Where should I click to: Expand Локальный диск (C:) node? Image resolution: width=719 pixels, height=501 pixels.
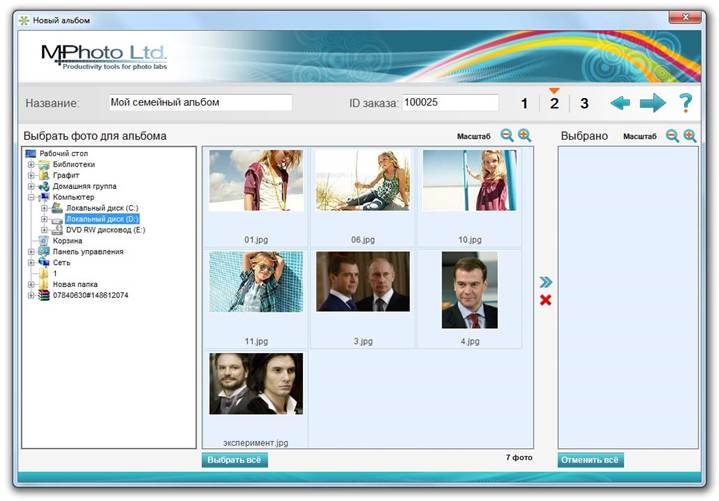click(x=44, y=208)
